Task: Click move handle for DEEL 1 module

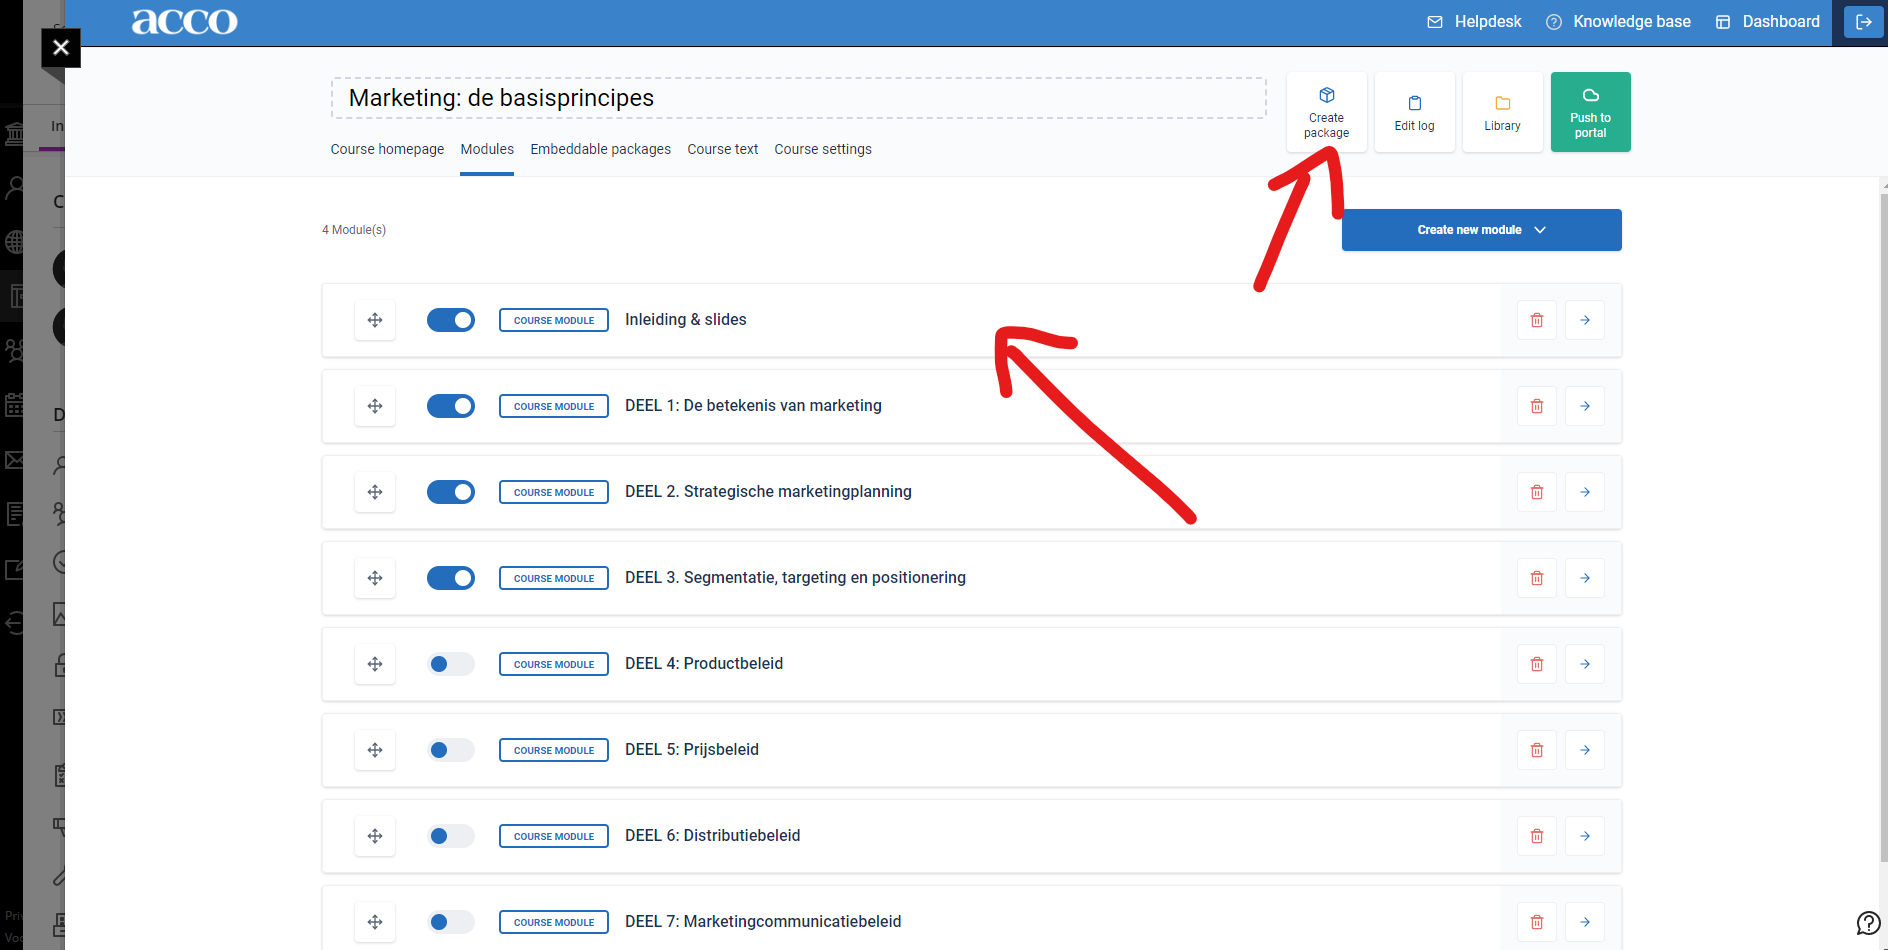Action: click(375, 406)
